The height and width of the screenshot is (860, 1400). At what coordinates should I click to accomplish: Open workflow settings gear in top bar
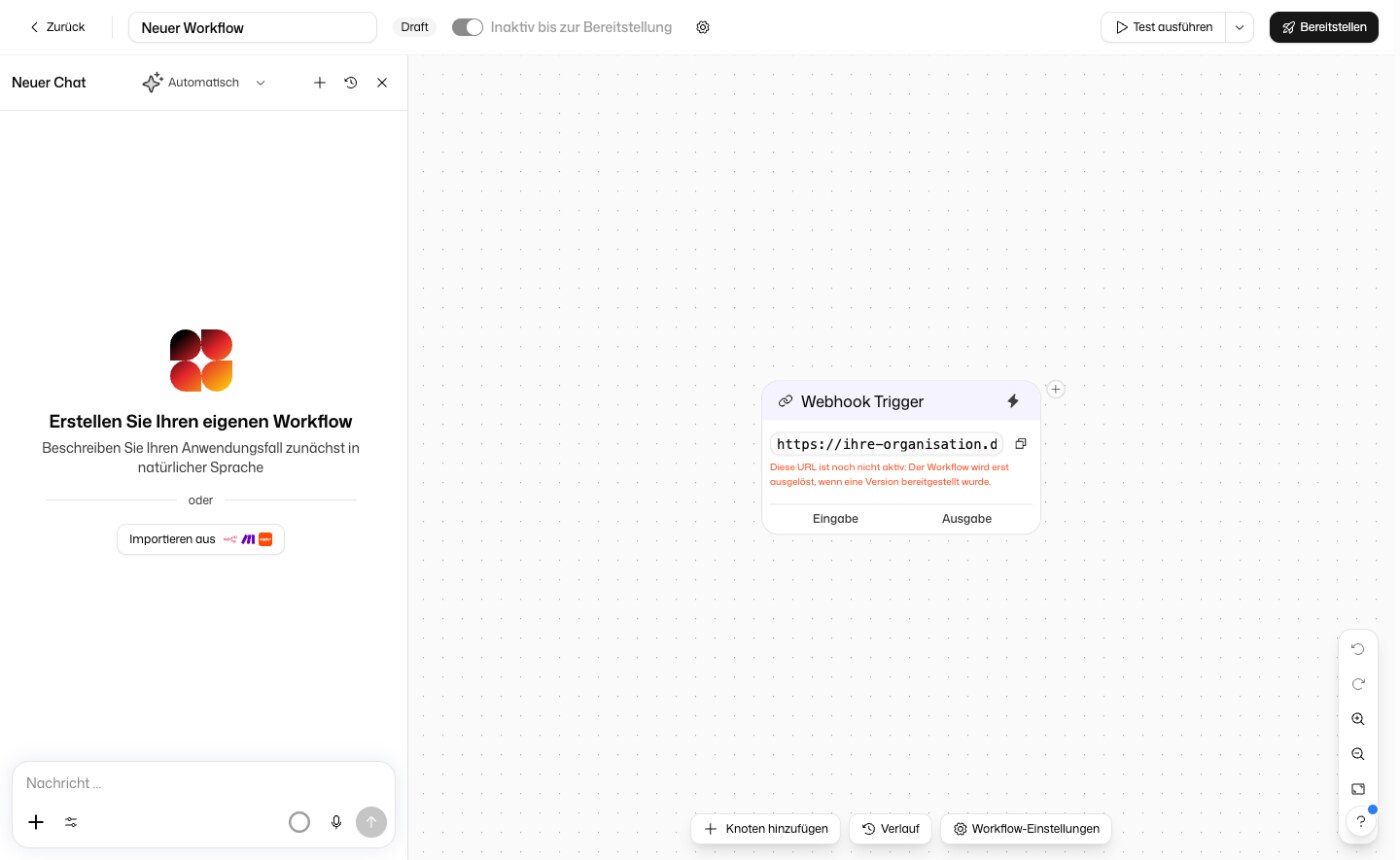point(703,27)
